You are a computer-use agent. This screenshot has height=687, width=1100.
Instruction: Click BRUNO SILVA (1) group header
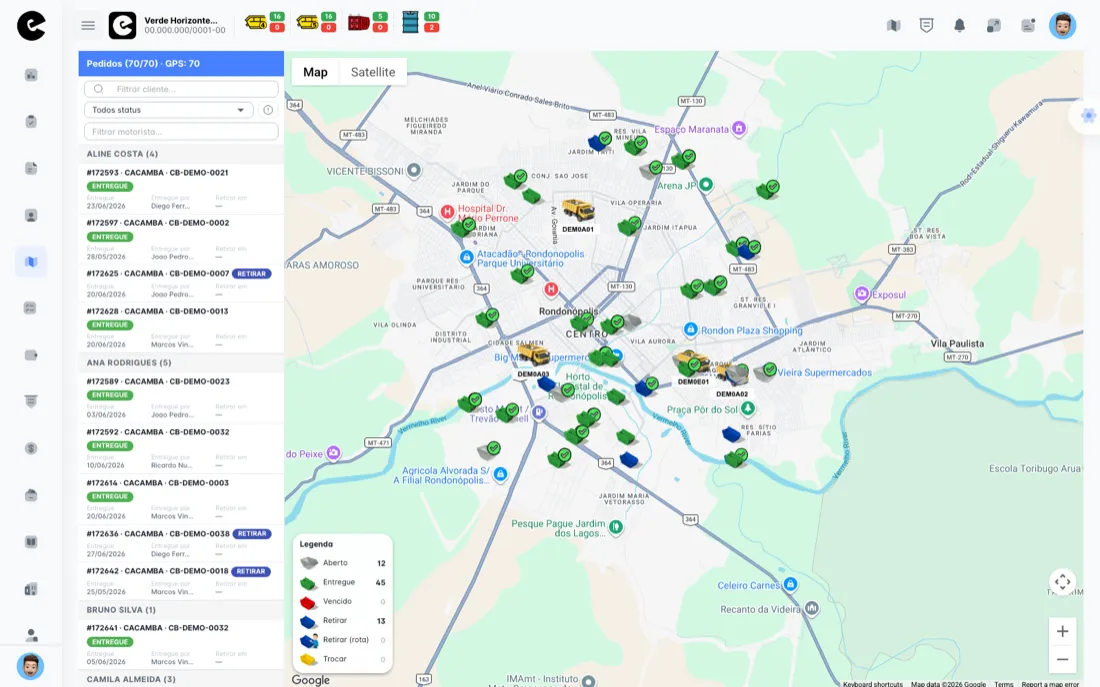coord(181,610)
